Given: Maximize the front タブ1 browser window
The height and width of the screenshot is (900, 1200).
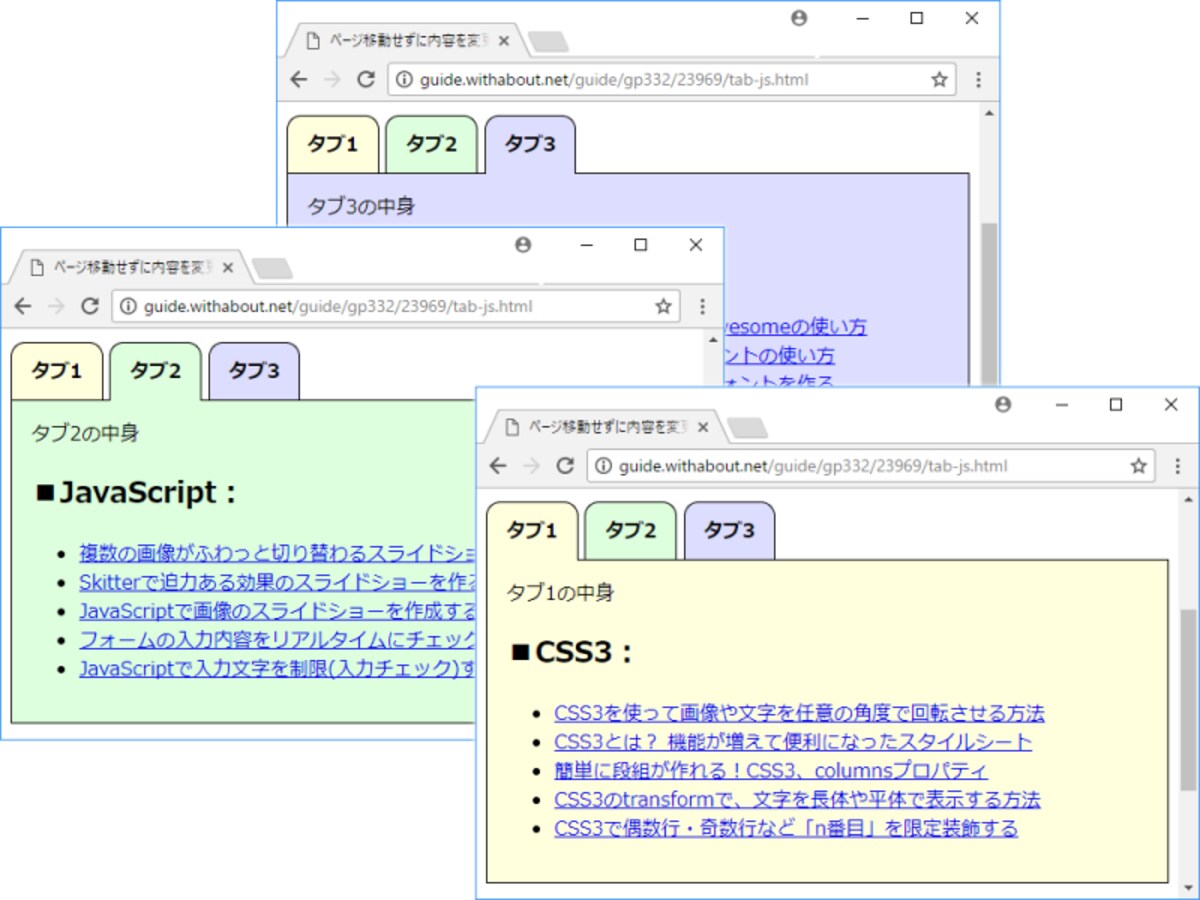Looking at the screenshot, I should tap(1116, 404).
